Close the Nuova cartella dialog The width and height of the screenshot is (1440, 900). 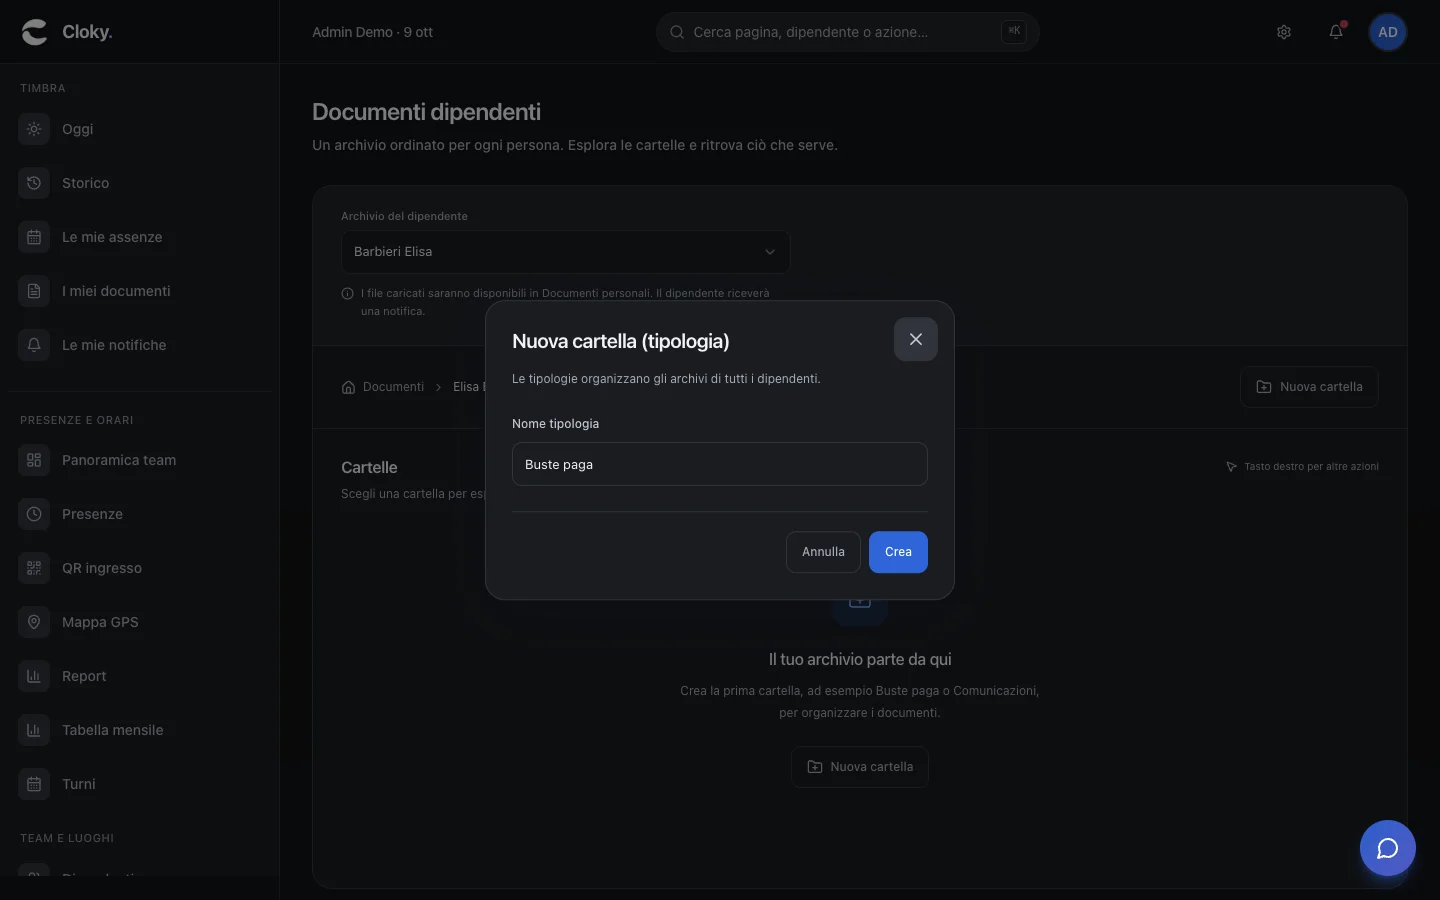point(916,339)
